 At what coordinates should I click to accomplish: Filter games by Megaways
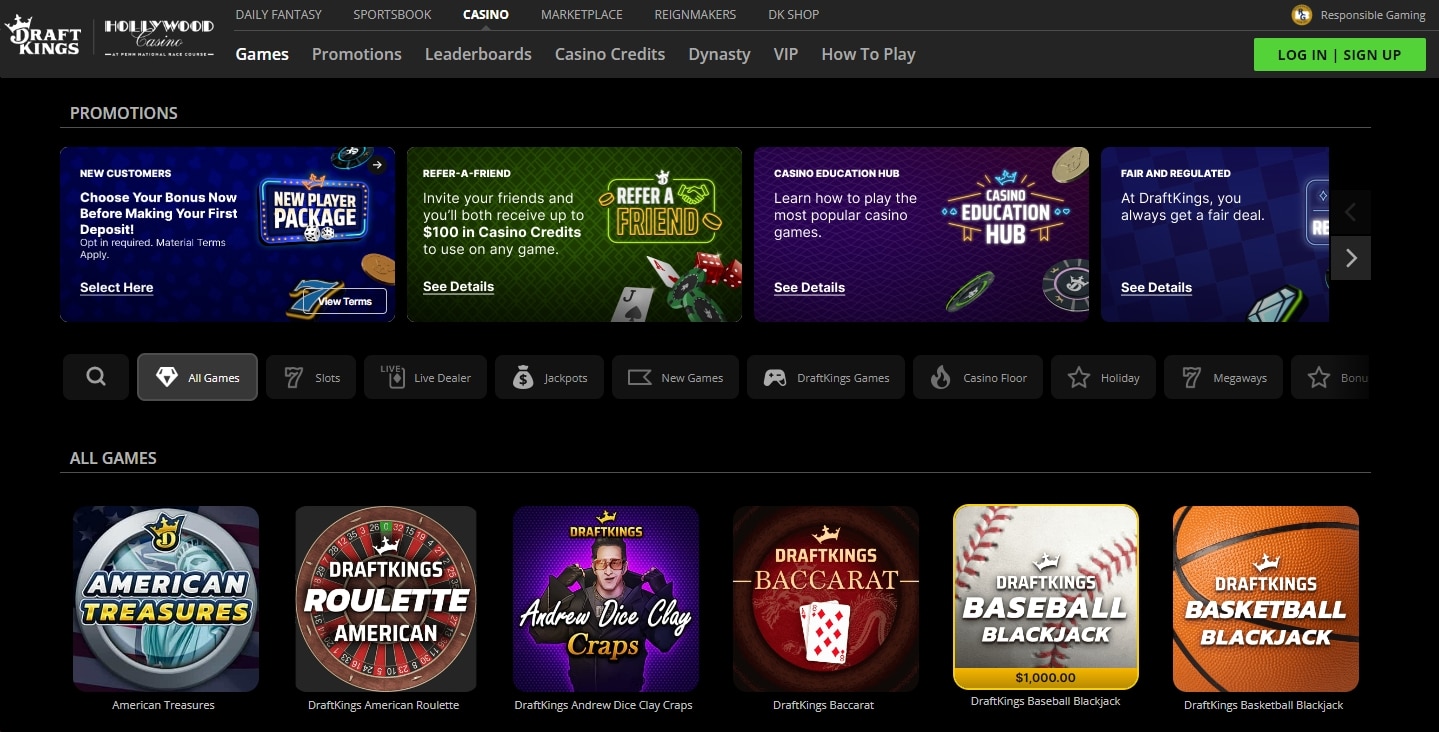click(x=1223, y=377)
